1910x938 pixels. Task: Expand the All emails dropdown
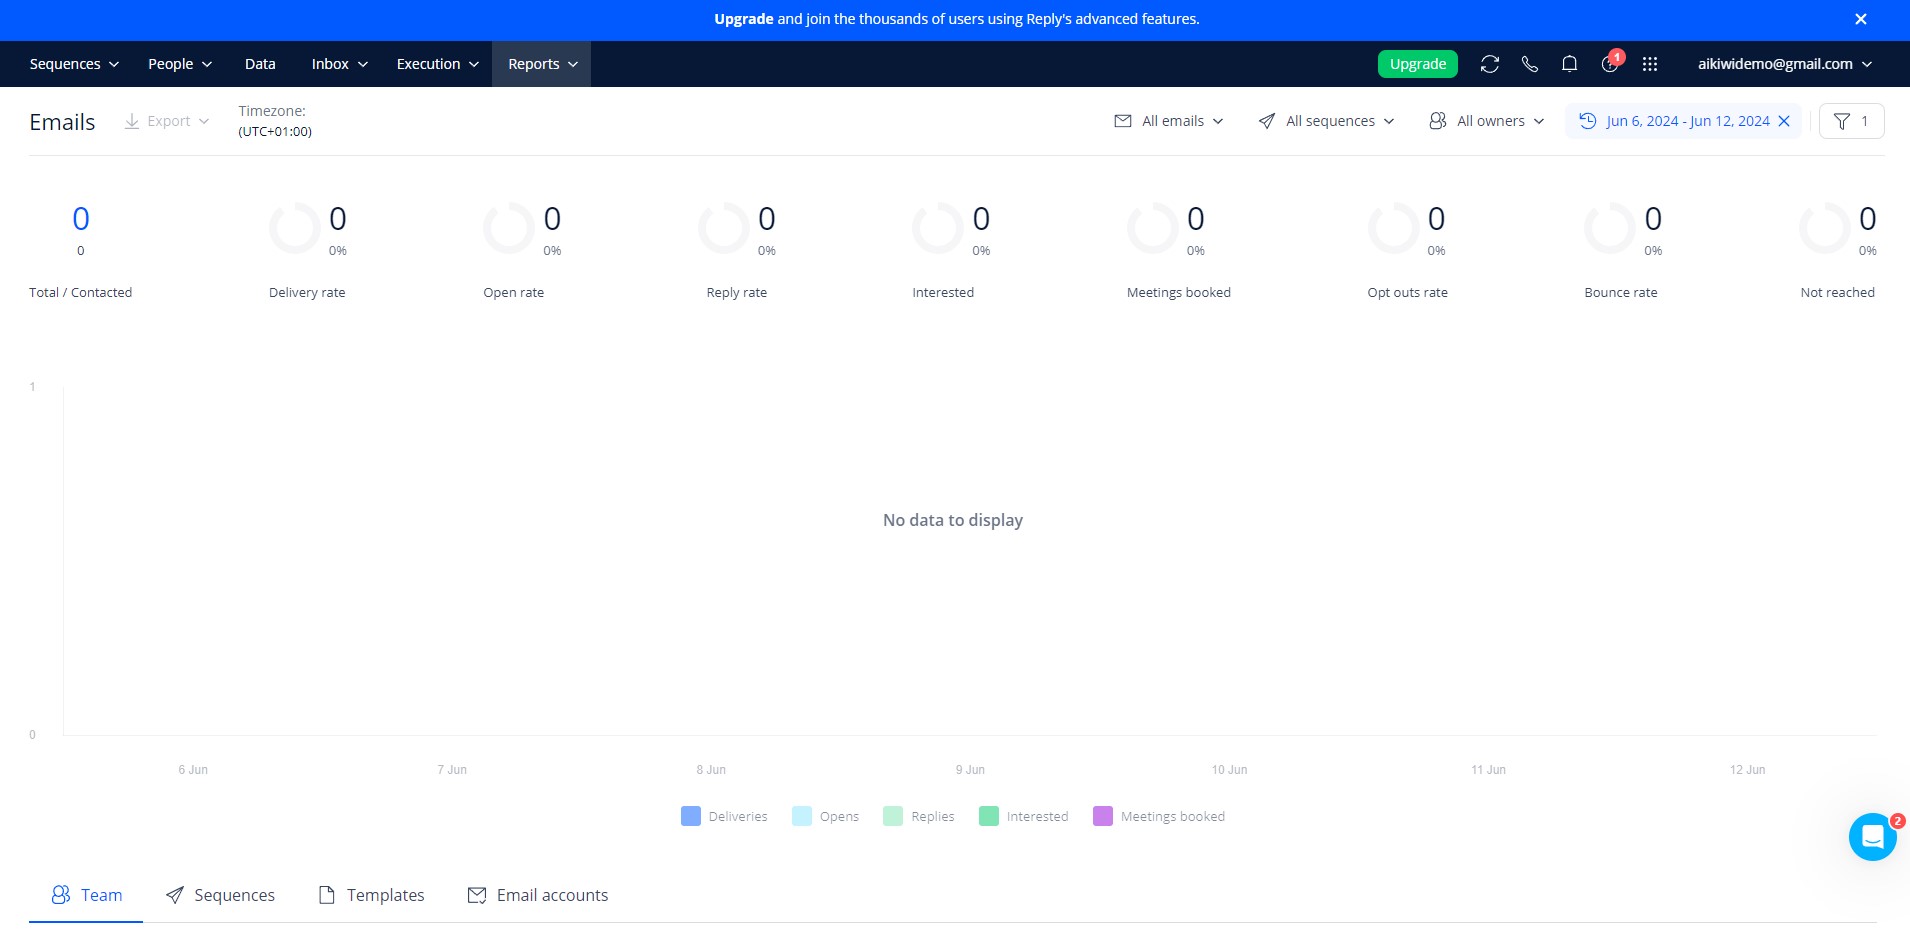click(x=1168, y=121)
